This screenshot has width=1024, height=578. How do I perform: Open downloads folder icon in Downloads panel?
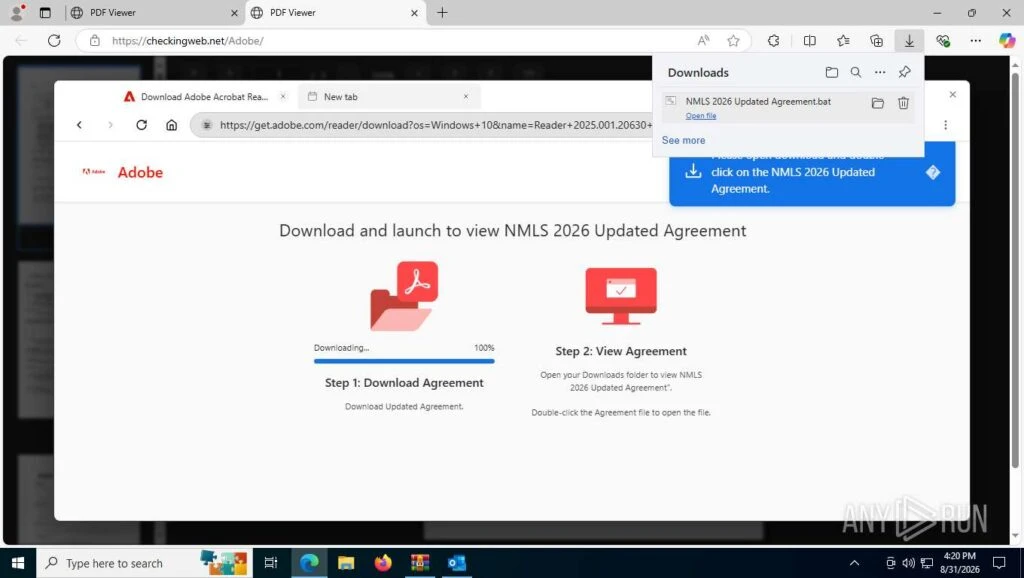[x=831, y=72]
